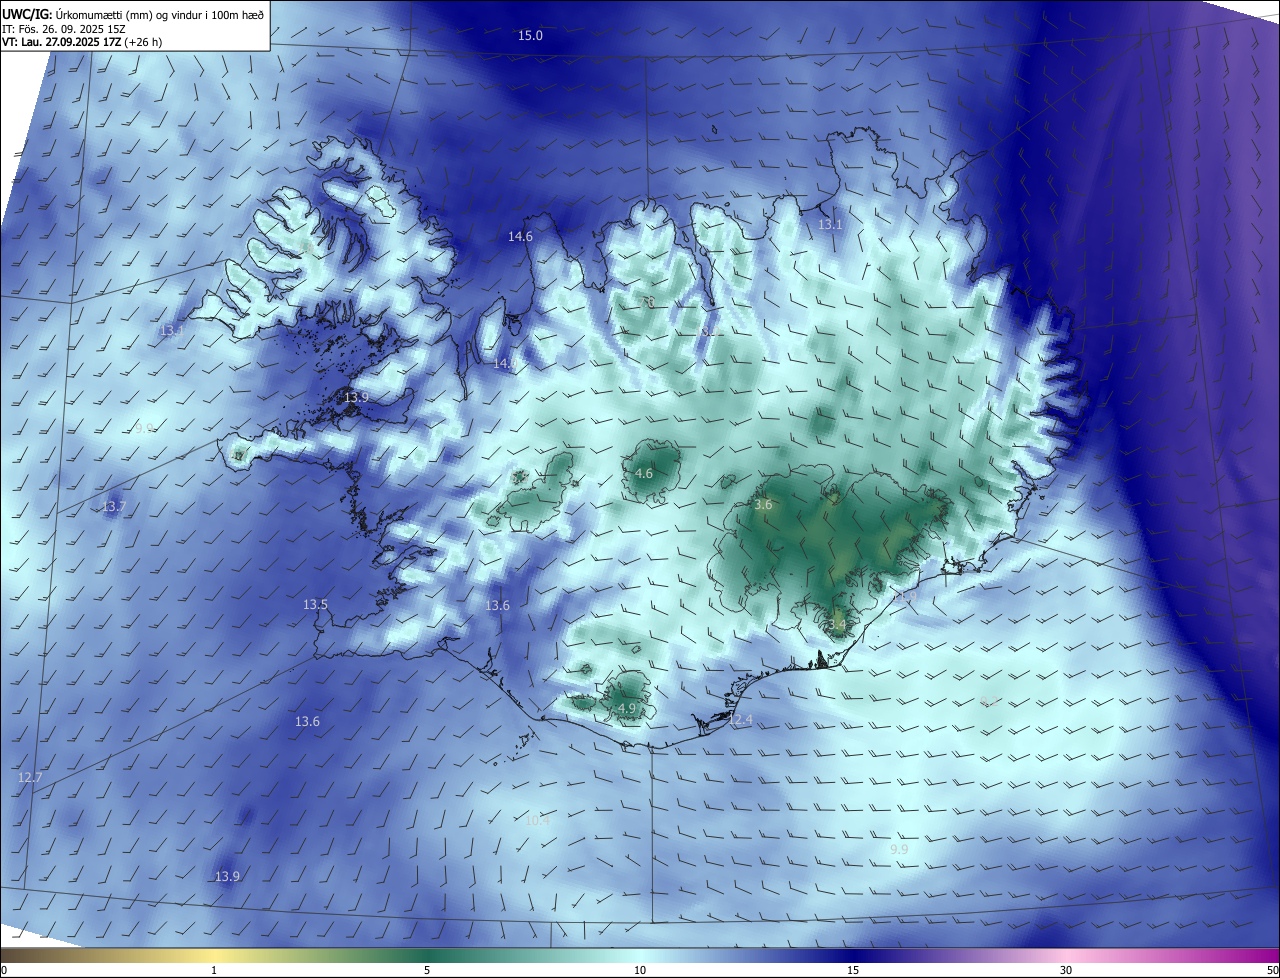Viewport: 1280px width, 978px height.
Task: Click the IT: Fös. 26. 09. 2025 15Z line
Action: pos(63,29)
